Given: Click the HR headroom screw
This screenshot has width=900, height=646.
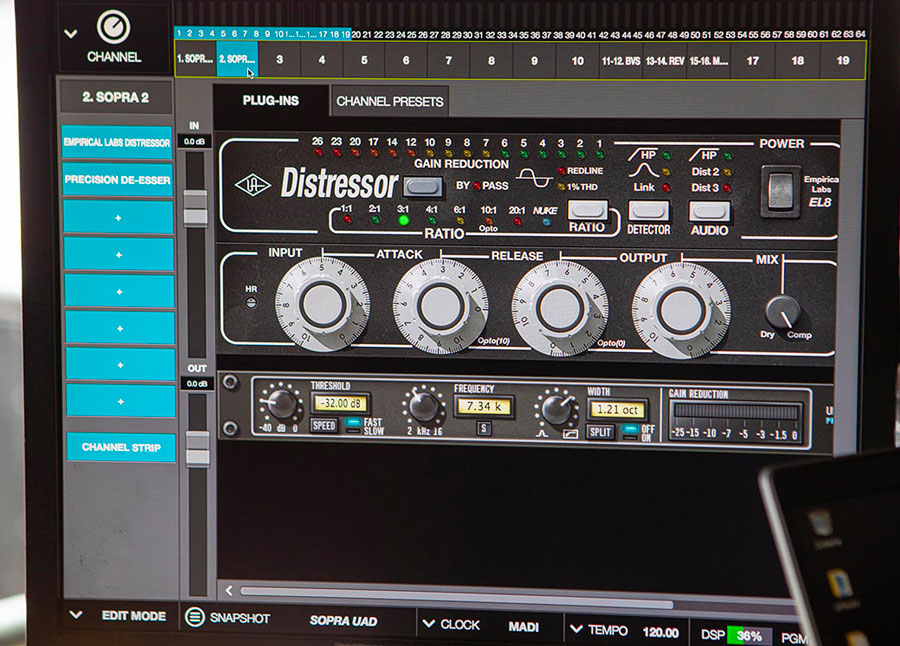Looking at the screenshot, I should click(x=251, y=302).
